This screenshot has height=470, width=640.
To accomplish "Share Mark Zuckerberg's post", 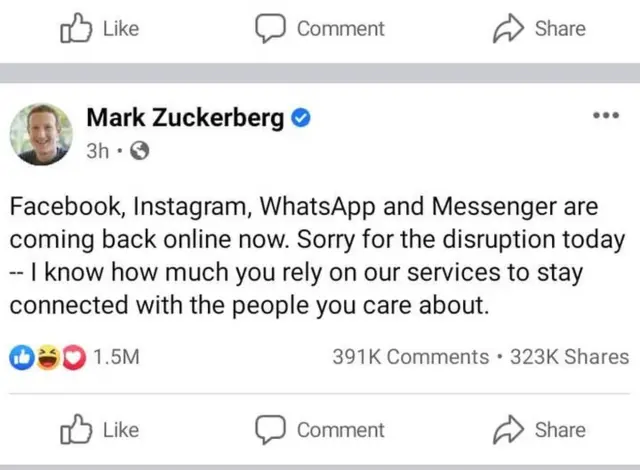I will (540, 429).
